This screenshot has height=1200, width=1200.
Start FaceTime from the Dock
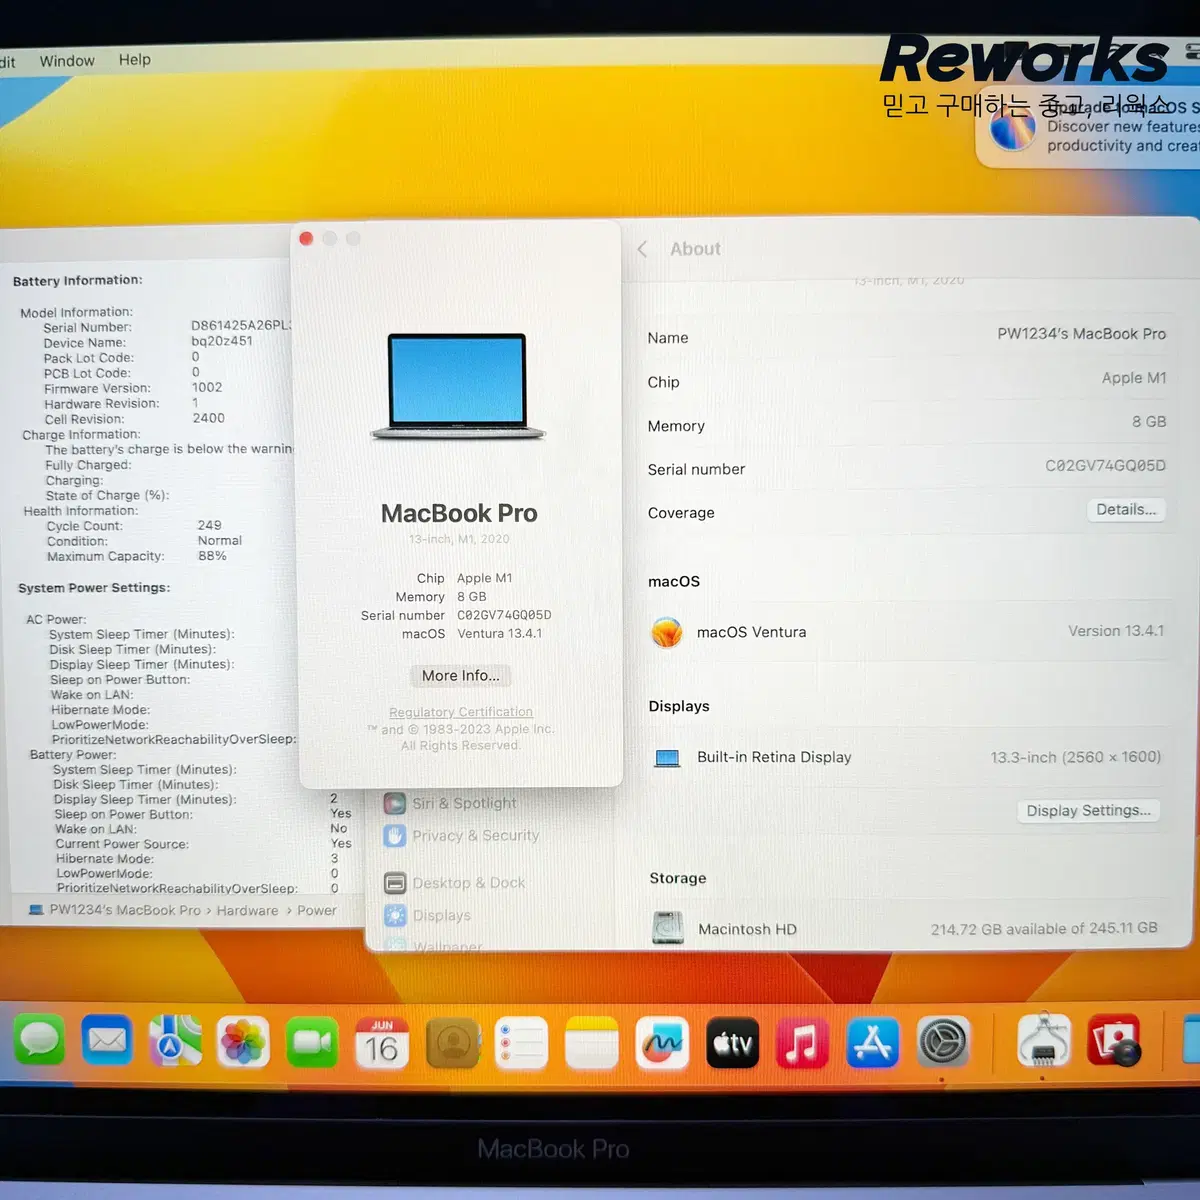[x=312, y=1042]
